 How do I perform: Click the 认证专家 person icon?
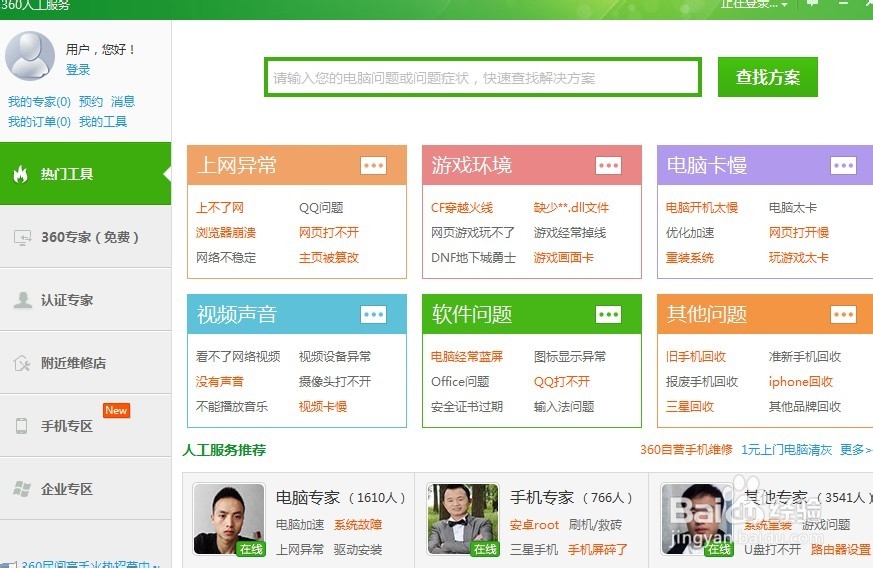pyautogui.click(x=22, y=300)
